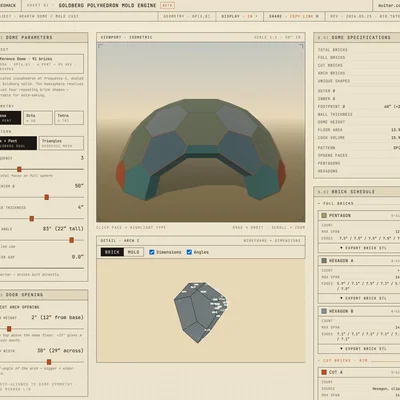Select the Triangles pattern option
The image size is (400, 400).
[61, 143]
